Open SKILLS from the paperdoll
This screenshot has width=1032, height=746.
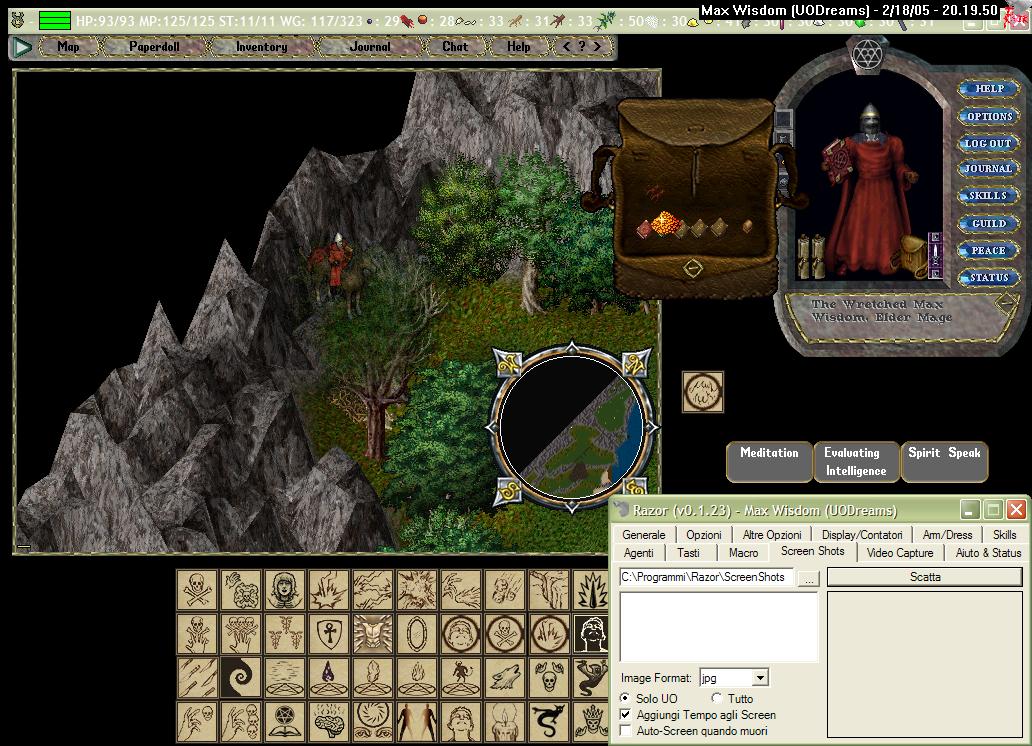[x=988, y=196]
